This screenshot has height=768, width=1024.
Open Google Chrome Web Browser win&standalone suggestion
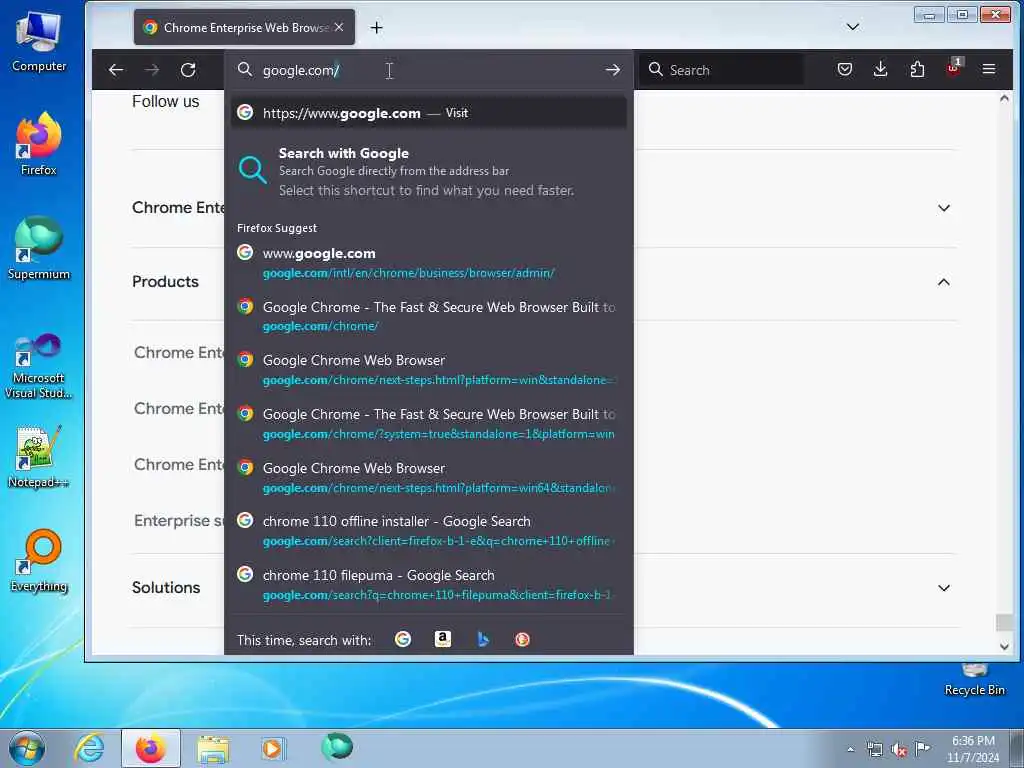tap(428, 370)
